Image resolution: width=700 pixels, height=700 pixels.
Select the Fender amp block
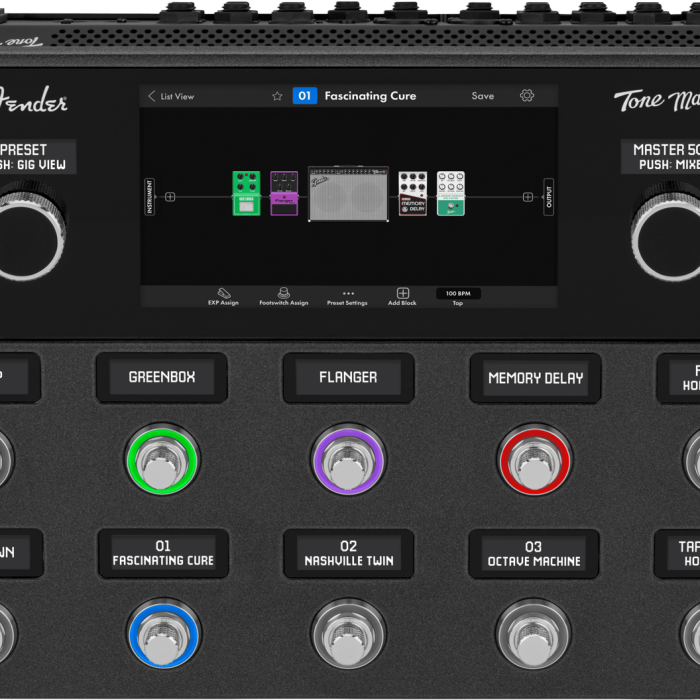tap(348, 194)
